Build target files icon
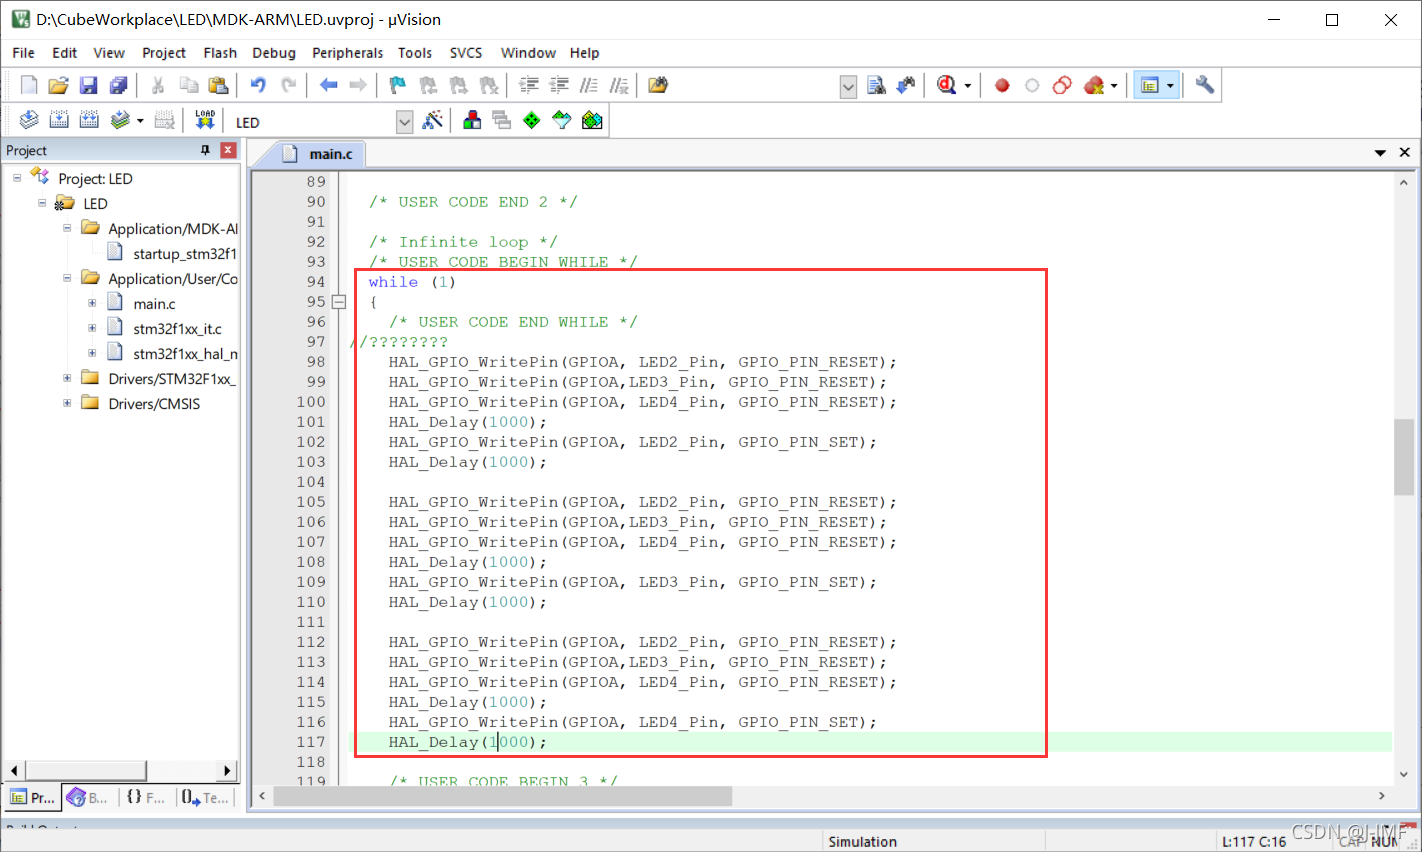 tap(59, 120)
